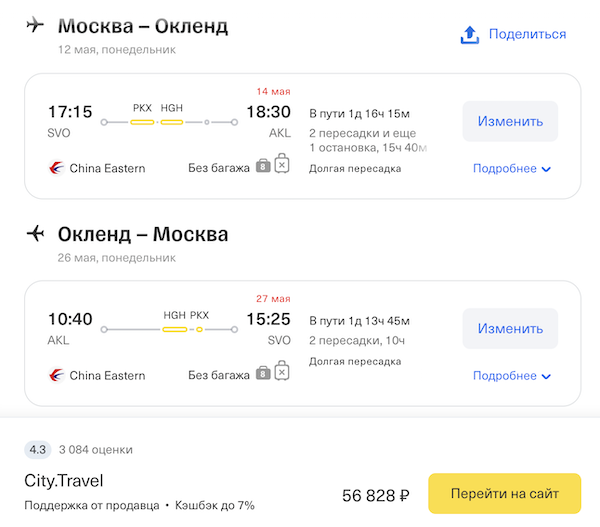Click the outbound departing plane icon
Screen dimensions: 600x527
pyautogui.click(x=35, y=25)
